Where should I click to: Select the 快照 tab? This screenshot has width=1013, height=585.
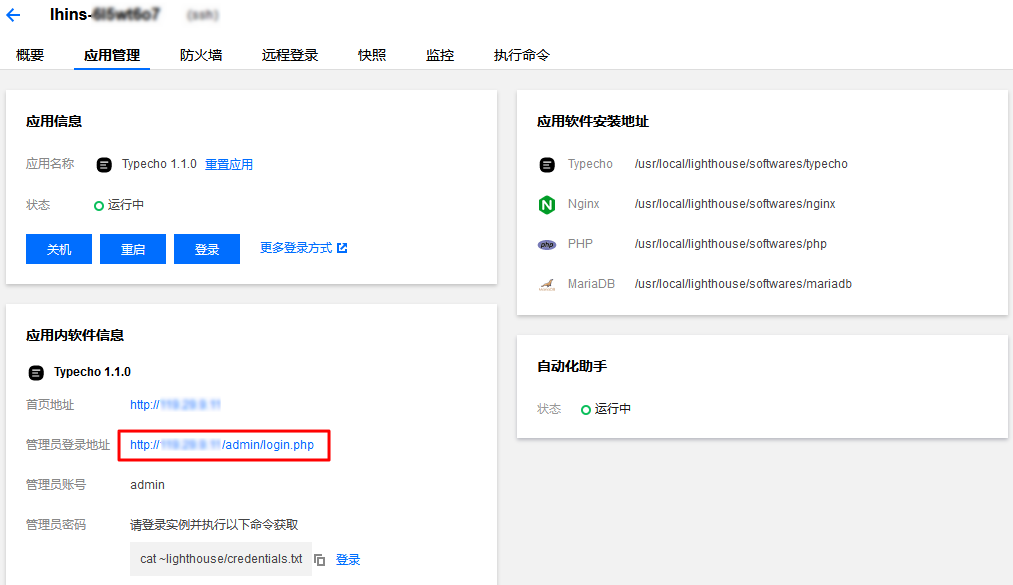(x=372, y=55)
